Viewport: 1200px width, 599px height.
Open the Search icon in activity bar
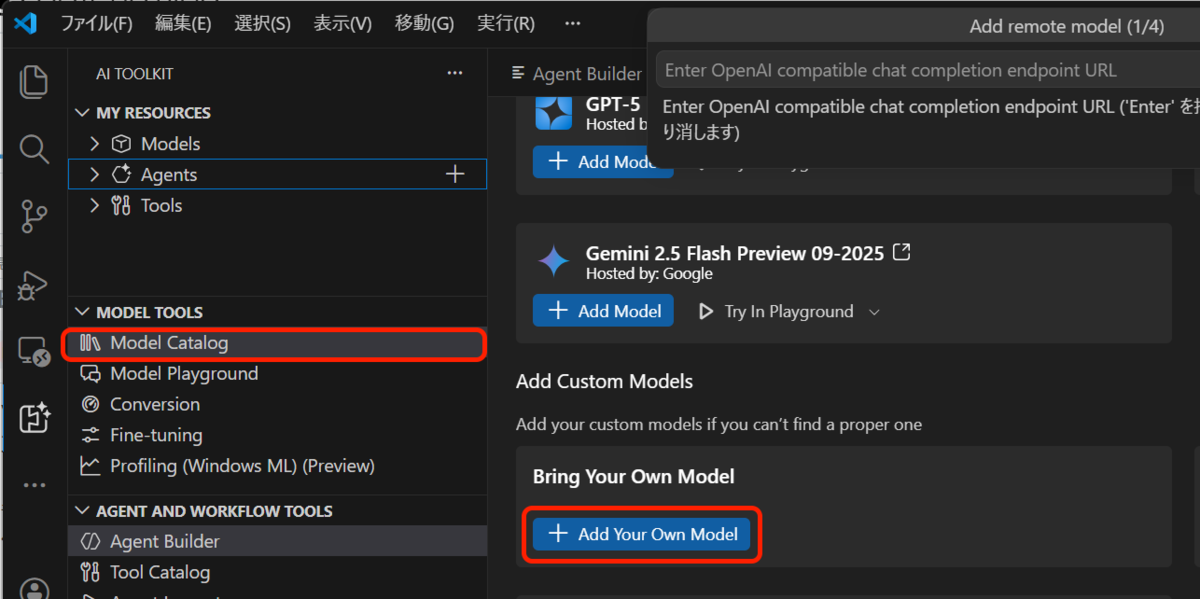tap(34, 149)
